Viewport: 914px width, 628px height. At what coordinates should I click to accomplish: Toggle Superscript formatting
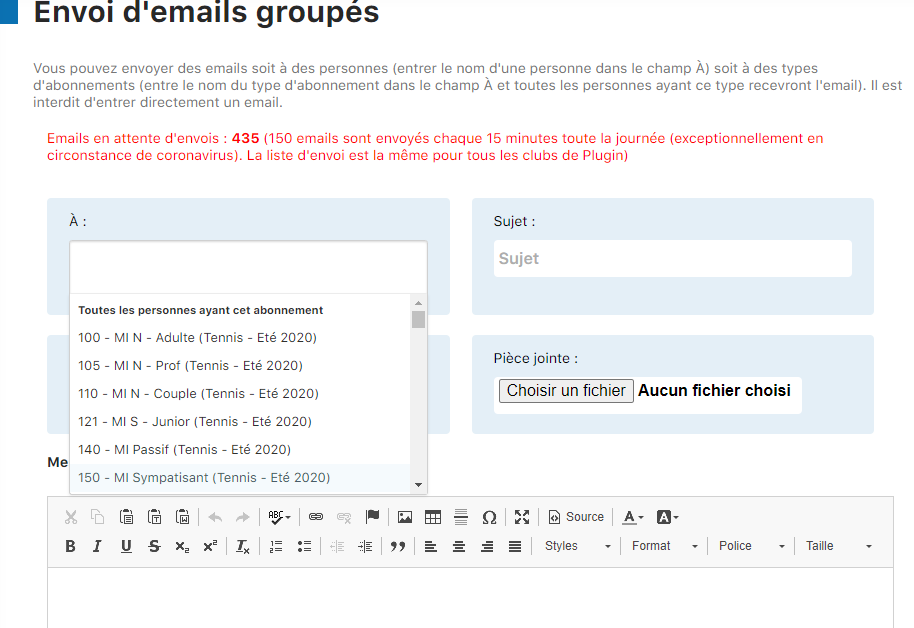point(210,546)
